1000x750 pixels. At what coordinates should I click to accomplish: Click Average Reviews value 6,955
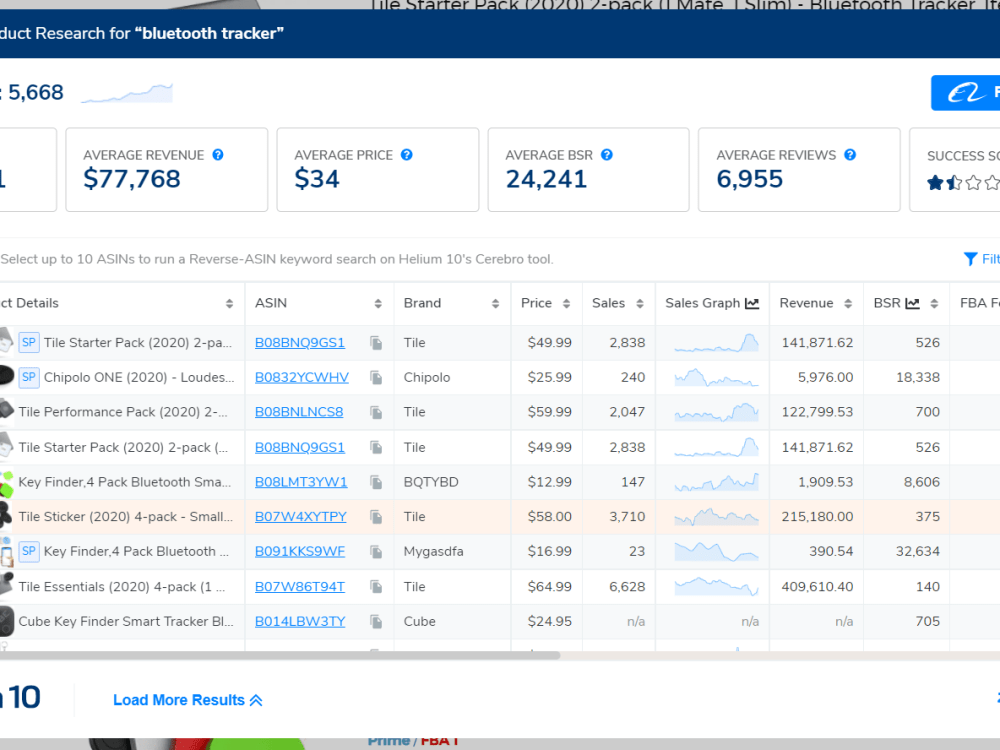coord(749,179)
